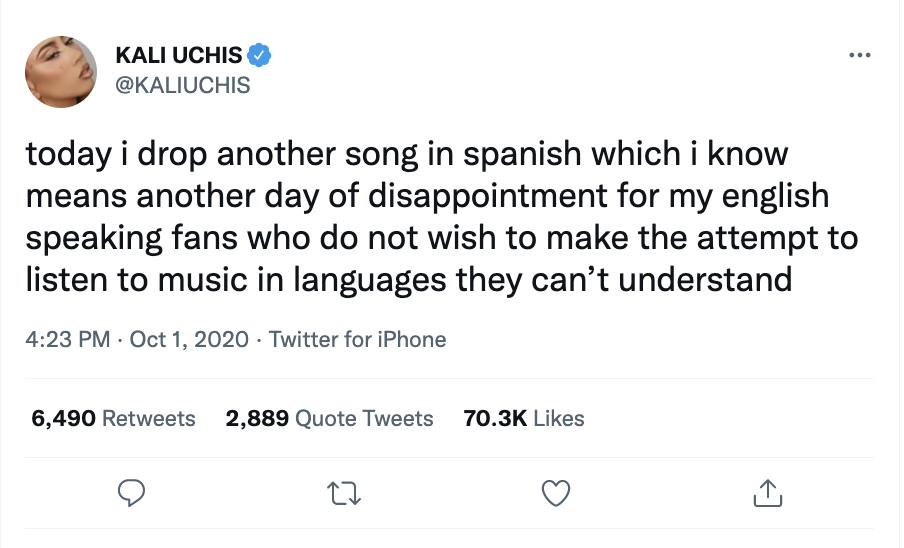
Task: Click the KALI UCHIS display name
Action: (182, 54)
